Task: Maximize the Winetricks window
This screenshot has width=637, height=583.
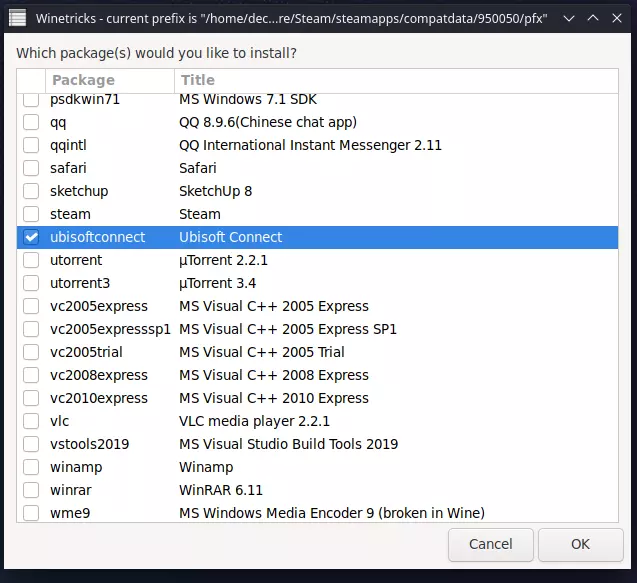Action: coord(592,18)
